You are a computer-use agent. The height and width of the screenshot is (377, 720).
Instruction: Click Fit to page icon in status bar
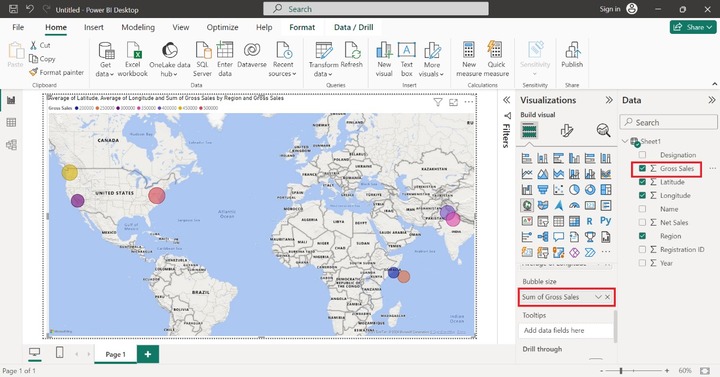[x=705, y=370]
